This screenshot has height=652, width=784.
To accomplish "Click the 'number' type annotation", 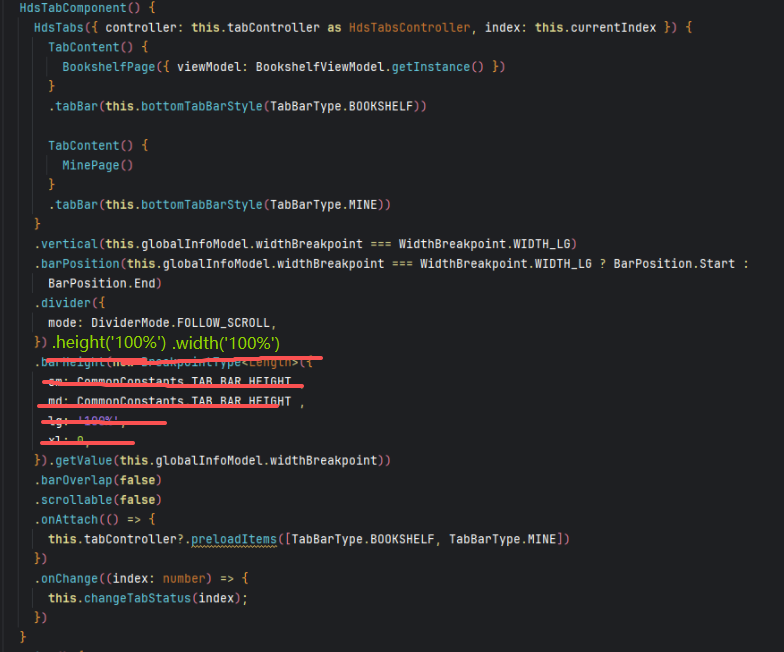I will 184,579.
